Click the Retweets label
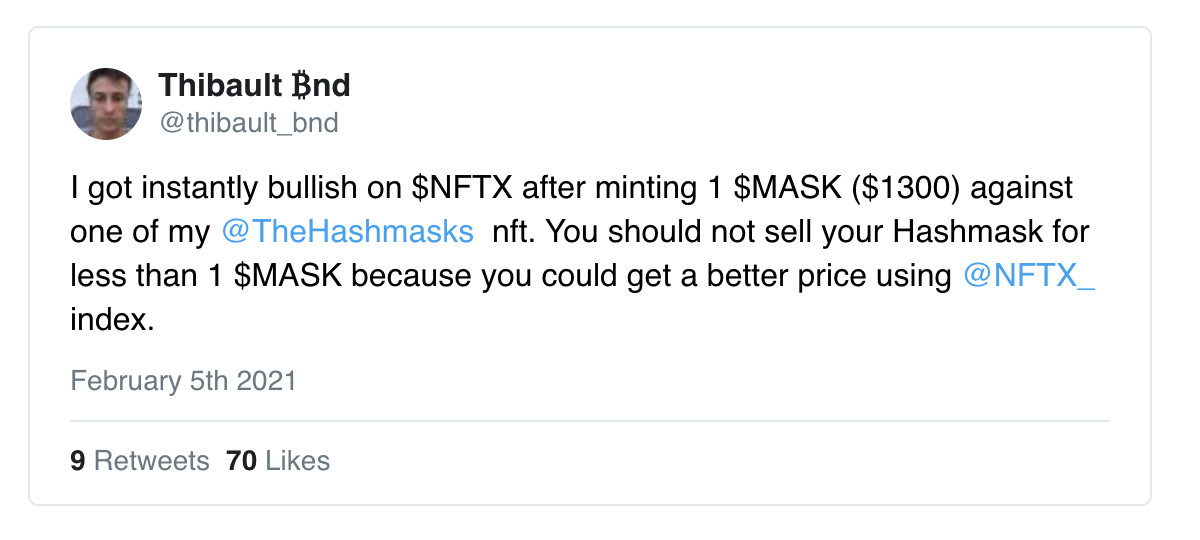This screenshot has width=1200, height=540. click(151, 460)
